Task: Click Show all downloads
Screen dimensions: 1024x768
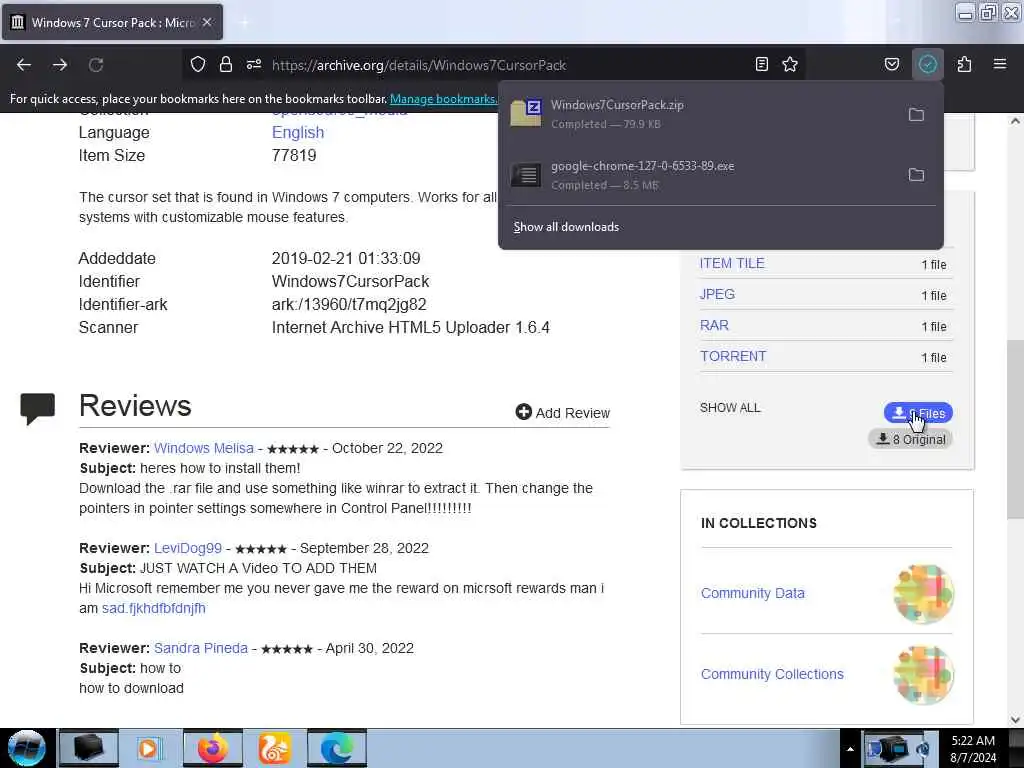Action: pyautogui.click(x=566, y=227)
